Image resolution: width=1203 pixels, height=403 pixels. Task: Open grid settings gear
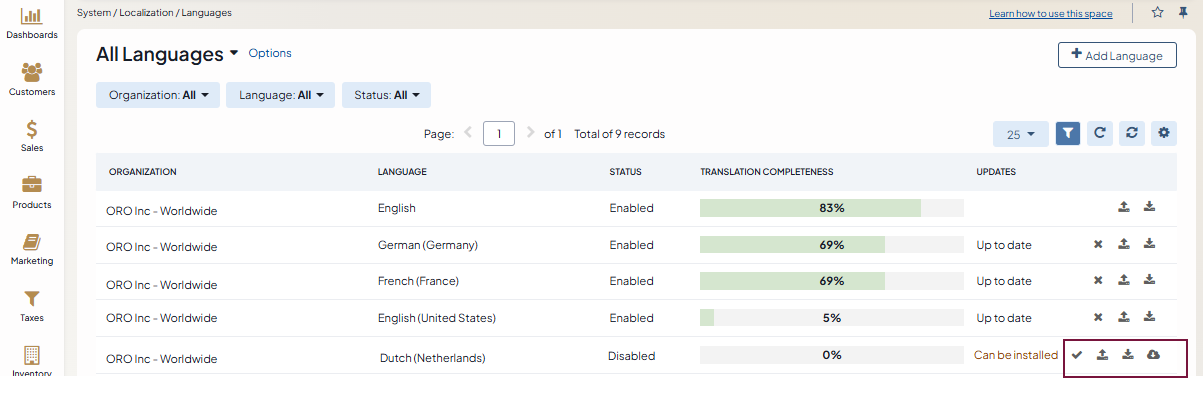coord(1163,133)
